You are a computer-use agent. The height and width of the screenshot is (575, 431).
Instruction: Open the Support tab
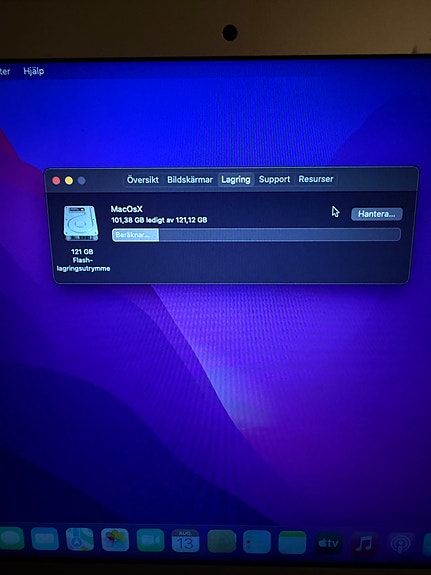274,179
